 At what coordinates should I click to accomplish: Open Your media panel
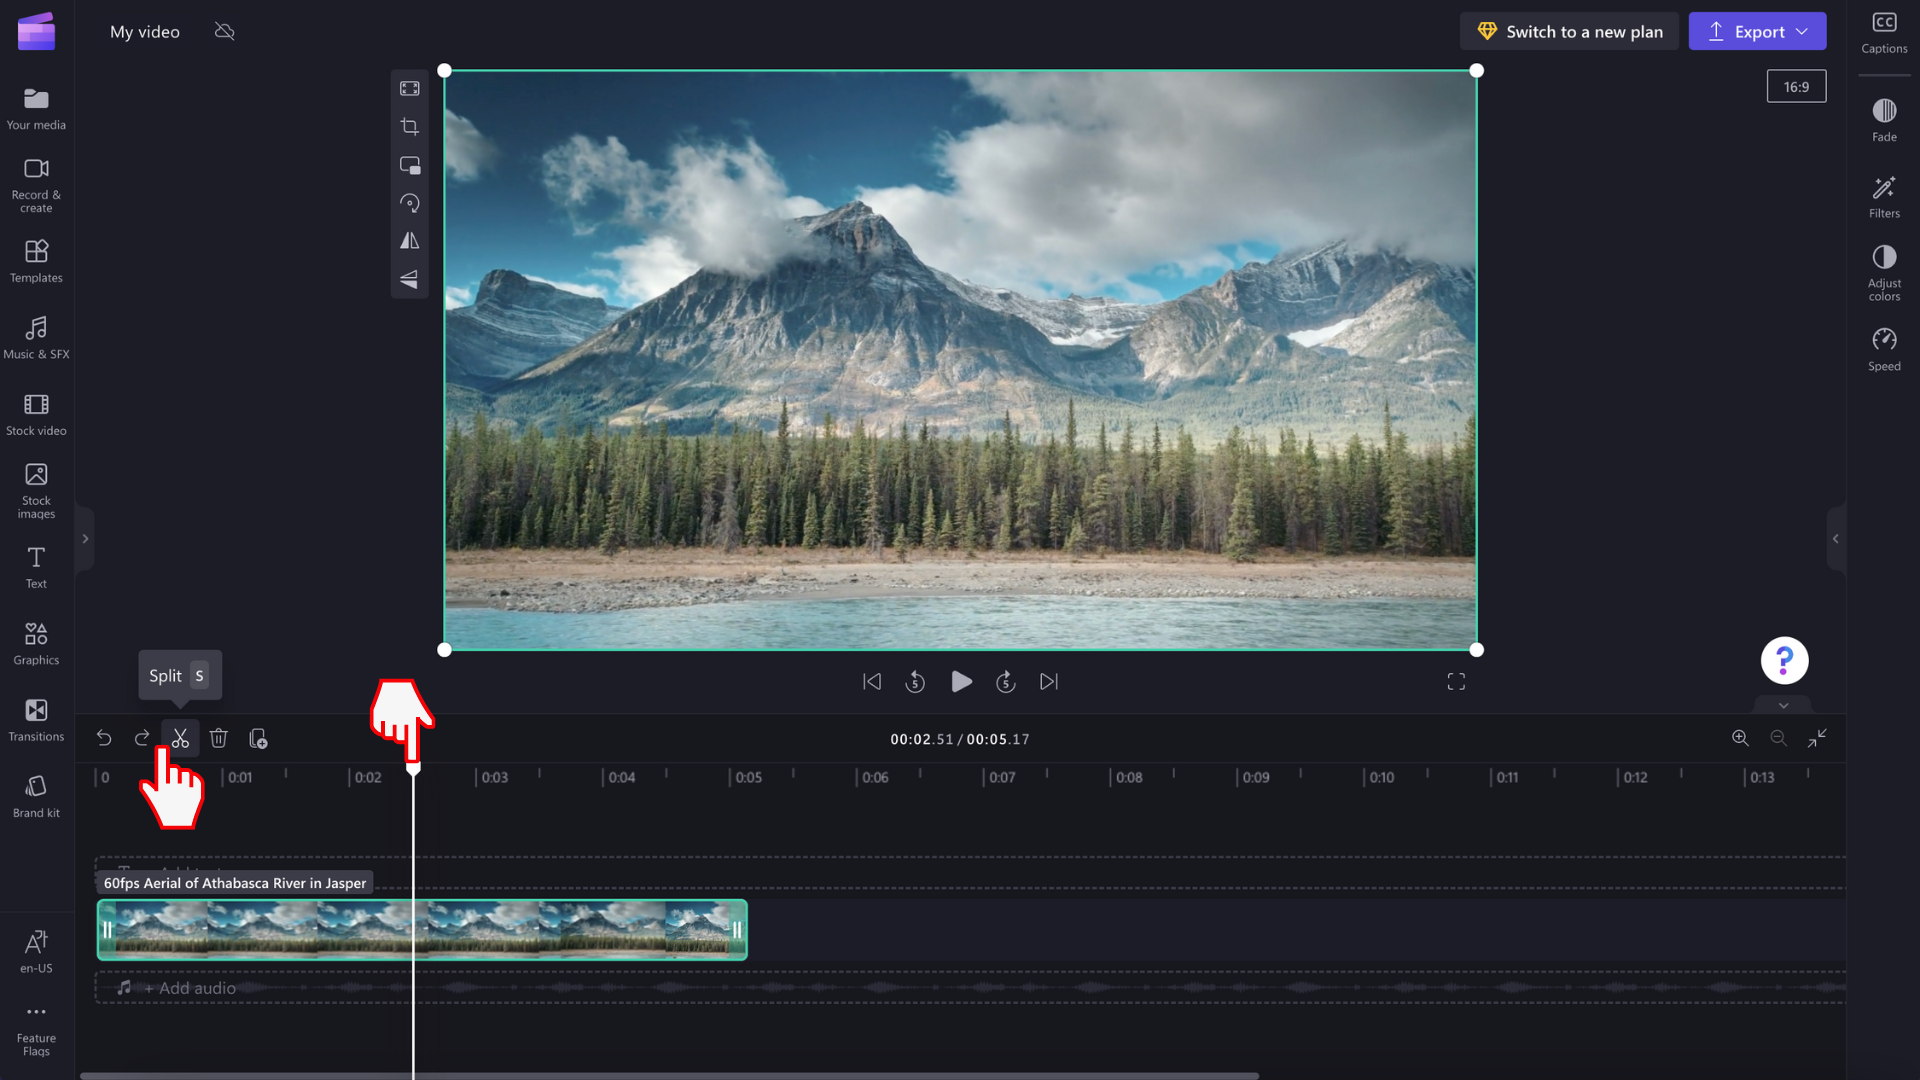(36, 108)
